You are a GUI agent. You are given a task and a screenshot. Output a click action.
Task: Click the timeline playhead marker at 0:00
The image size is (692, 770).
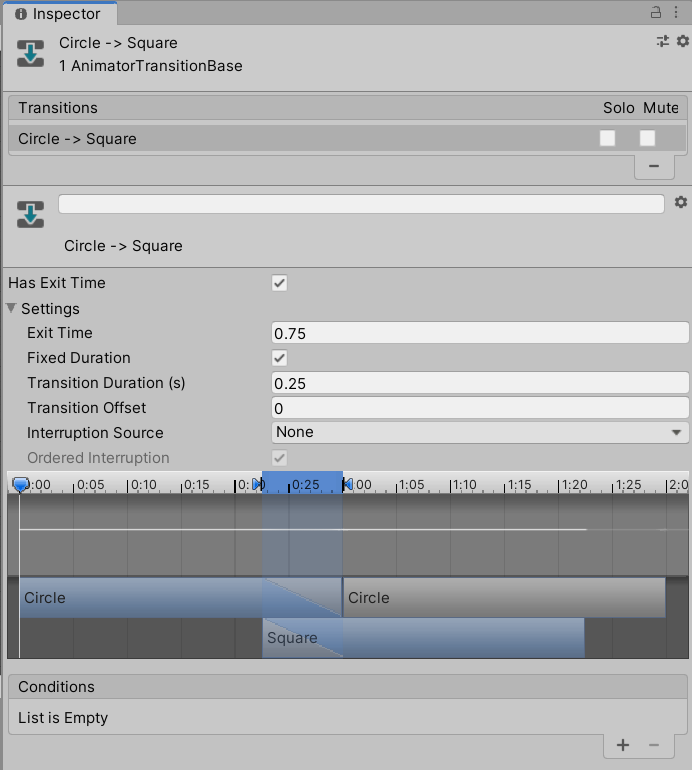20,484
